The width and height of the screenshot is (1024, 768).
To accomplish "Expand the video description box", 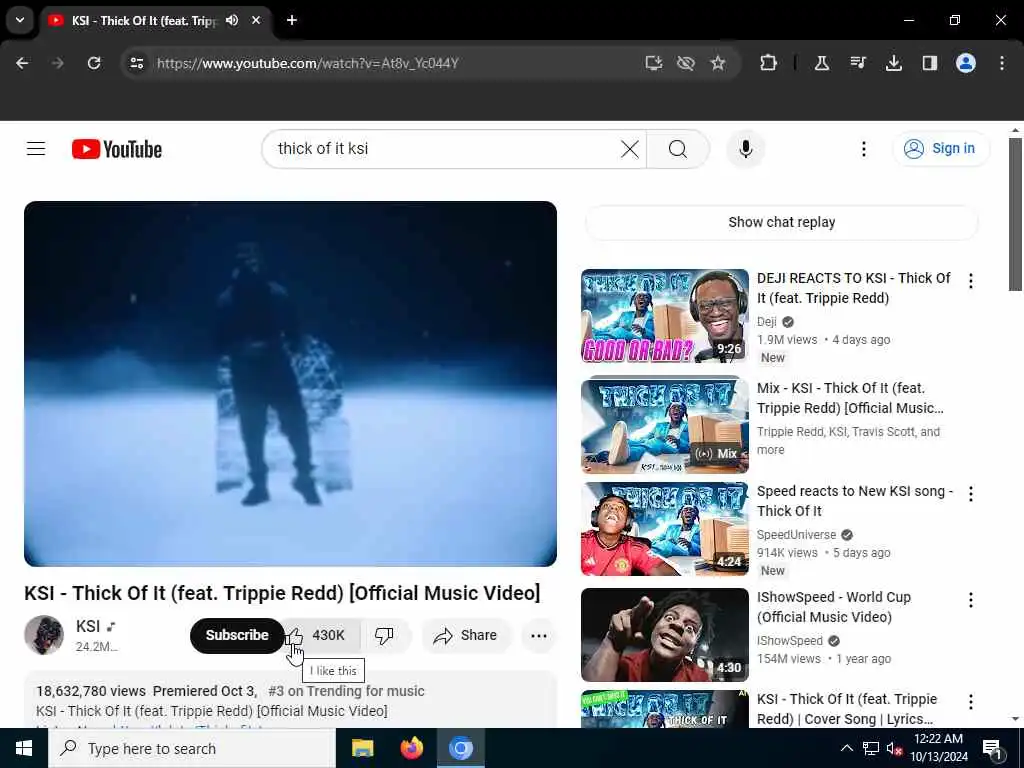I will coord(291,700).
